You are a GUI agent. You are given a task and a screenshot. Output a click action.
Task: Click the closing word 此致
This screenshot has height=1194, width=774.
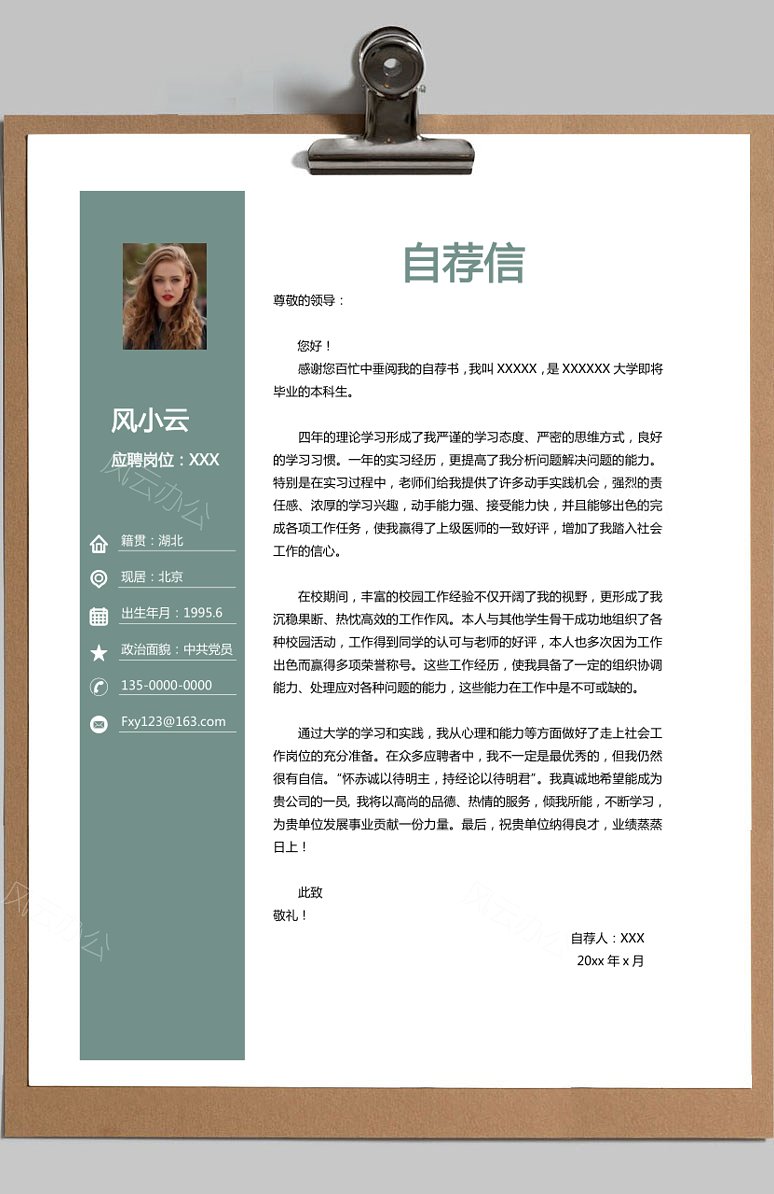click(310, 892)
